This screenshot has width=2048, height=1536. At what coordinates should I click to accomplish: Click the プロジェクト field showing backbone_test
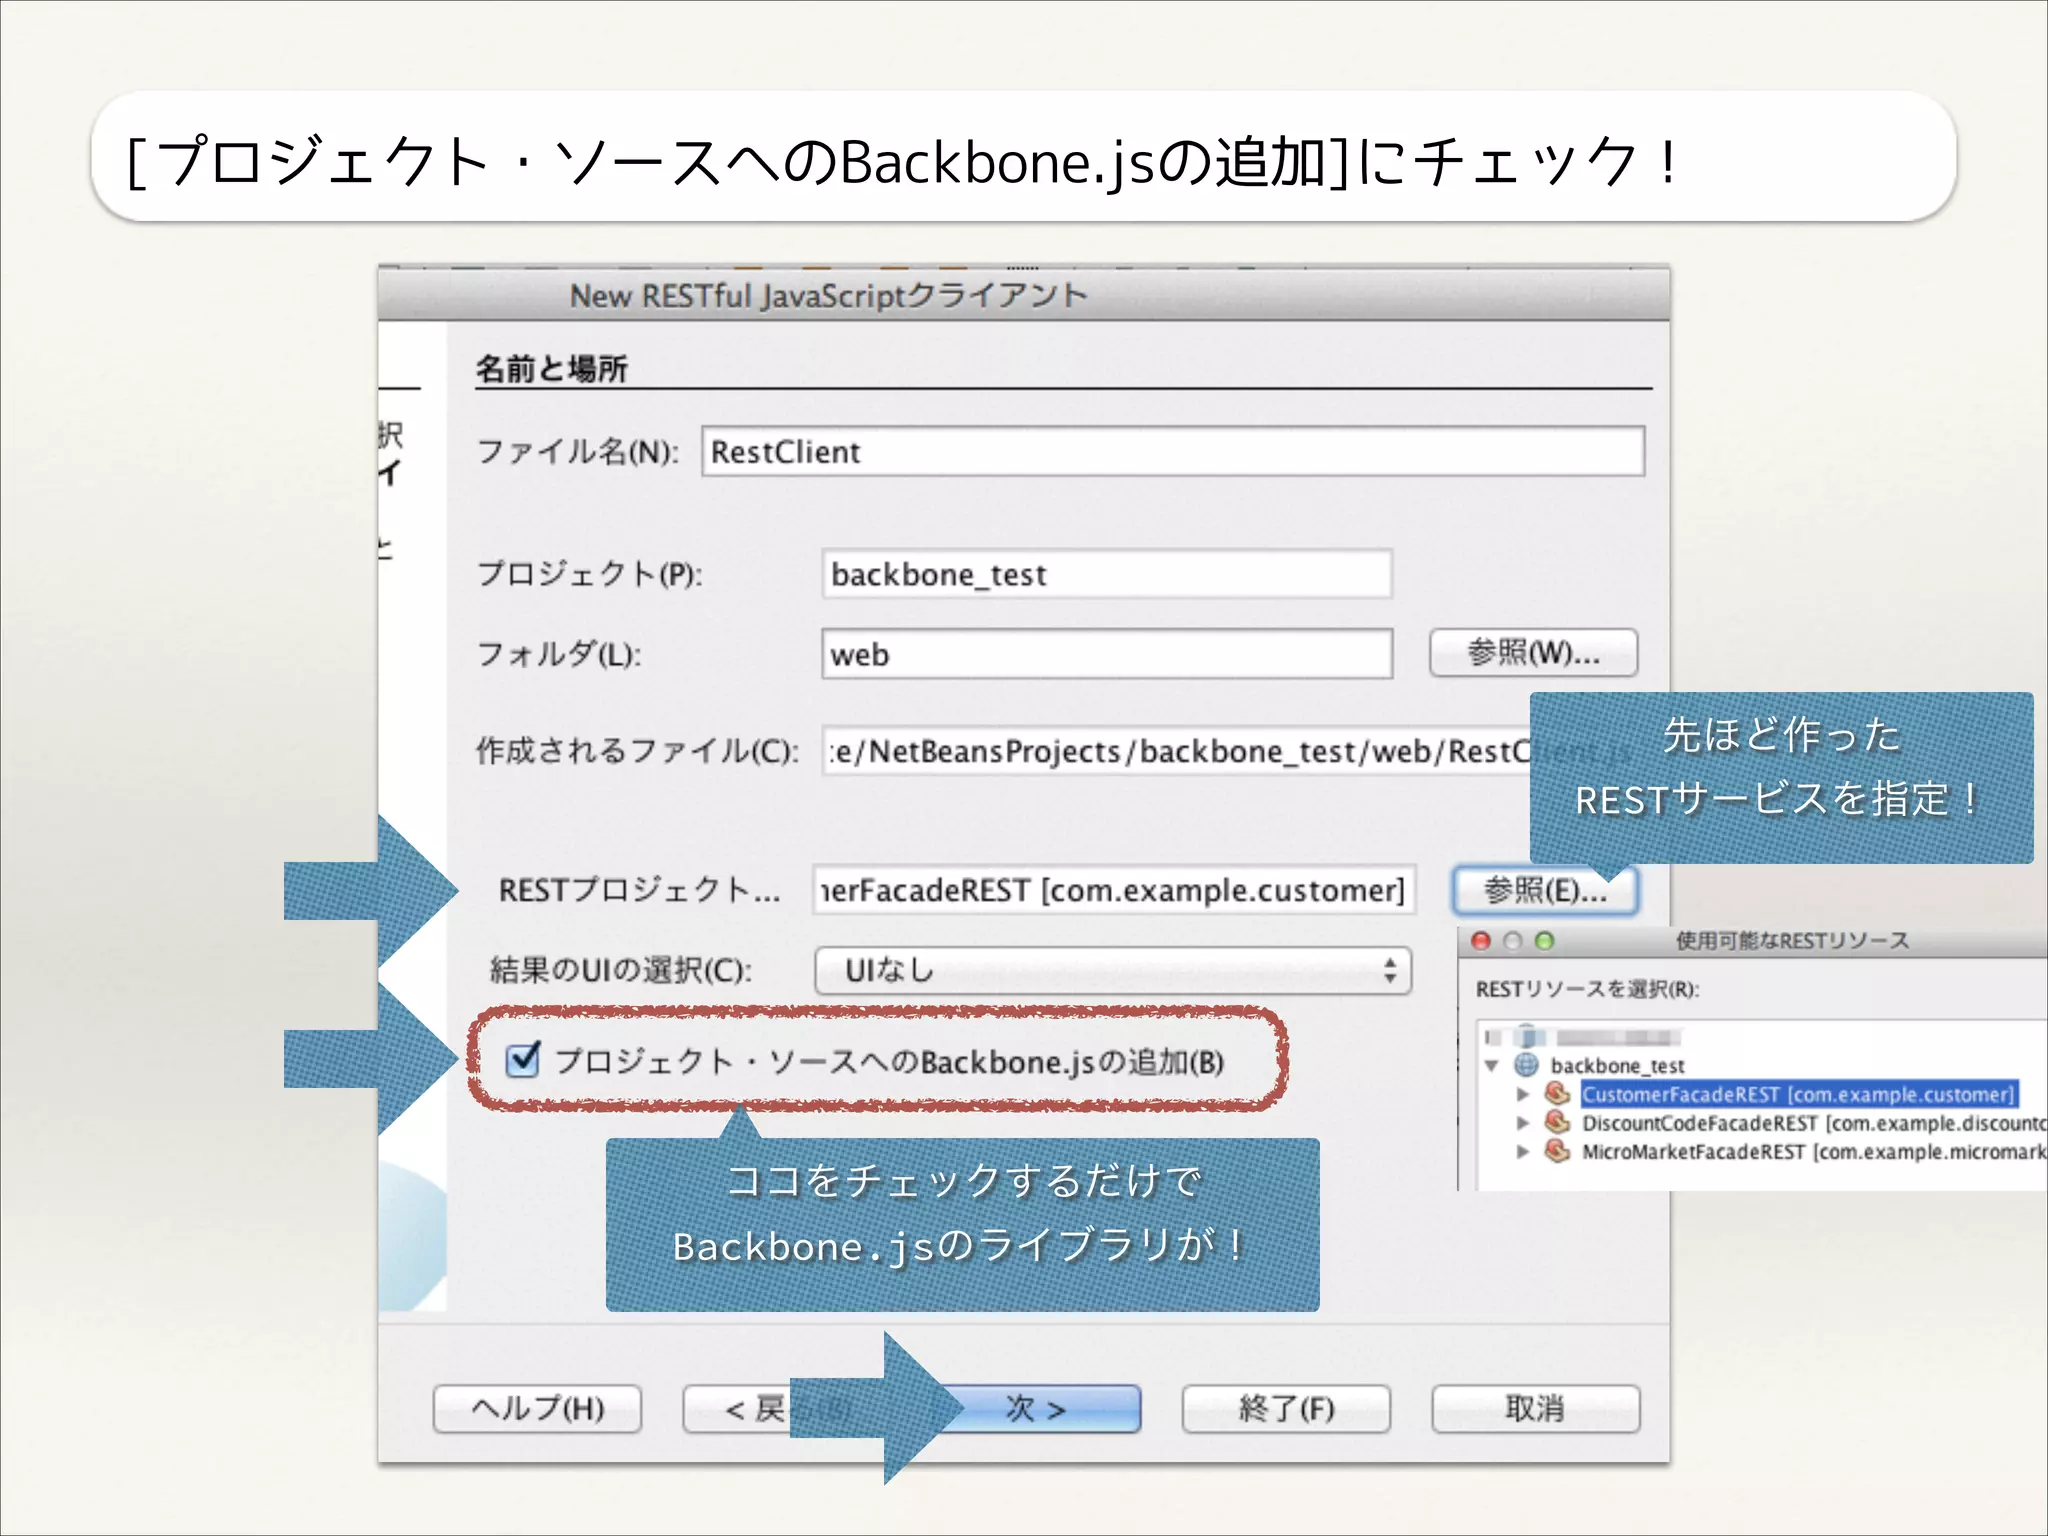pos(1106,574)
